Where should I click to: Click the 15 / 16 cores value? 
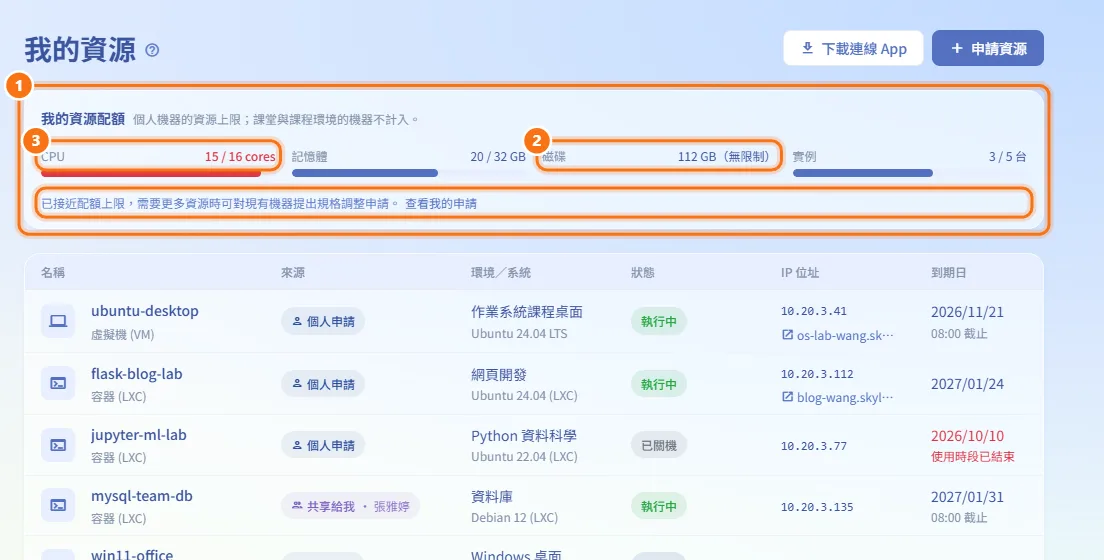point(240,156)
